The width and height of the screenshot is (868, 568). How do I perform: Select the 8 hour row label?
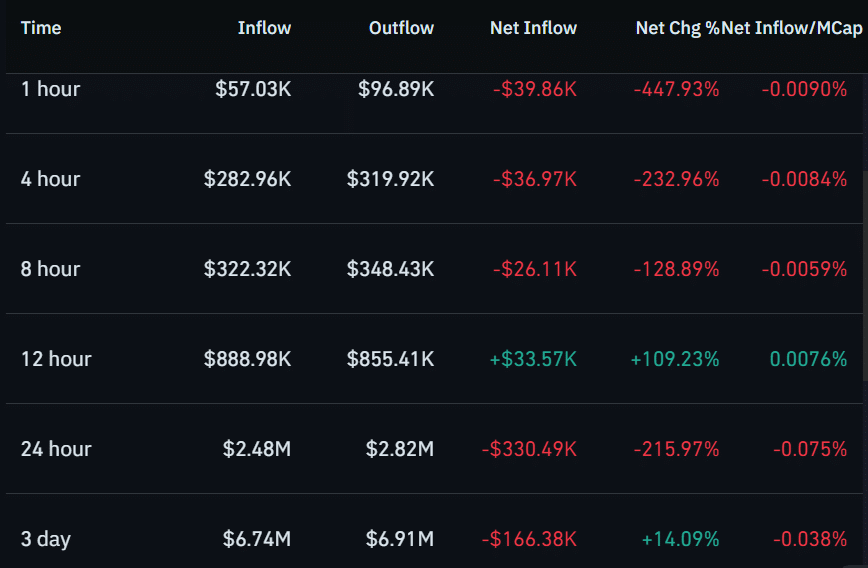50,269
